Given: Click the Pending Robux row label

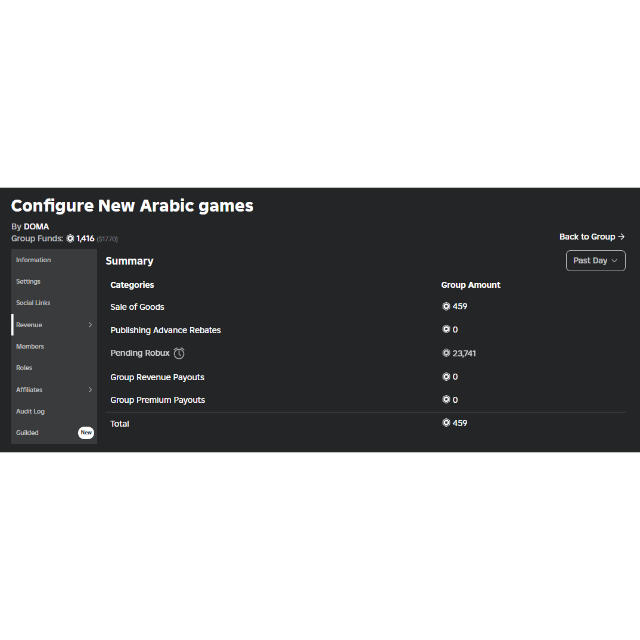Looking at the screenshot, I should point(140,353).
